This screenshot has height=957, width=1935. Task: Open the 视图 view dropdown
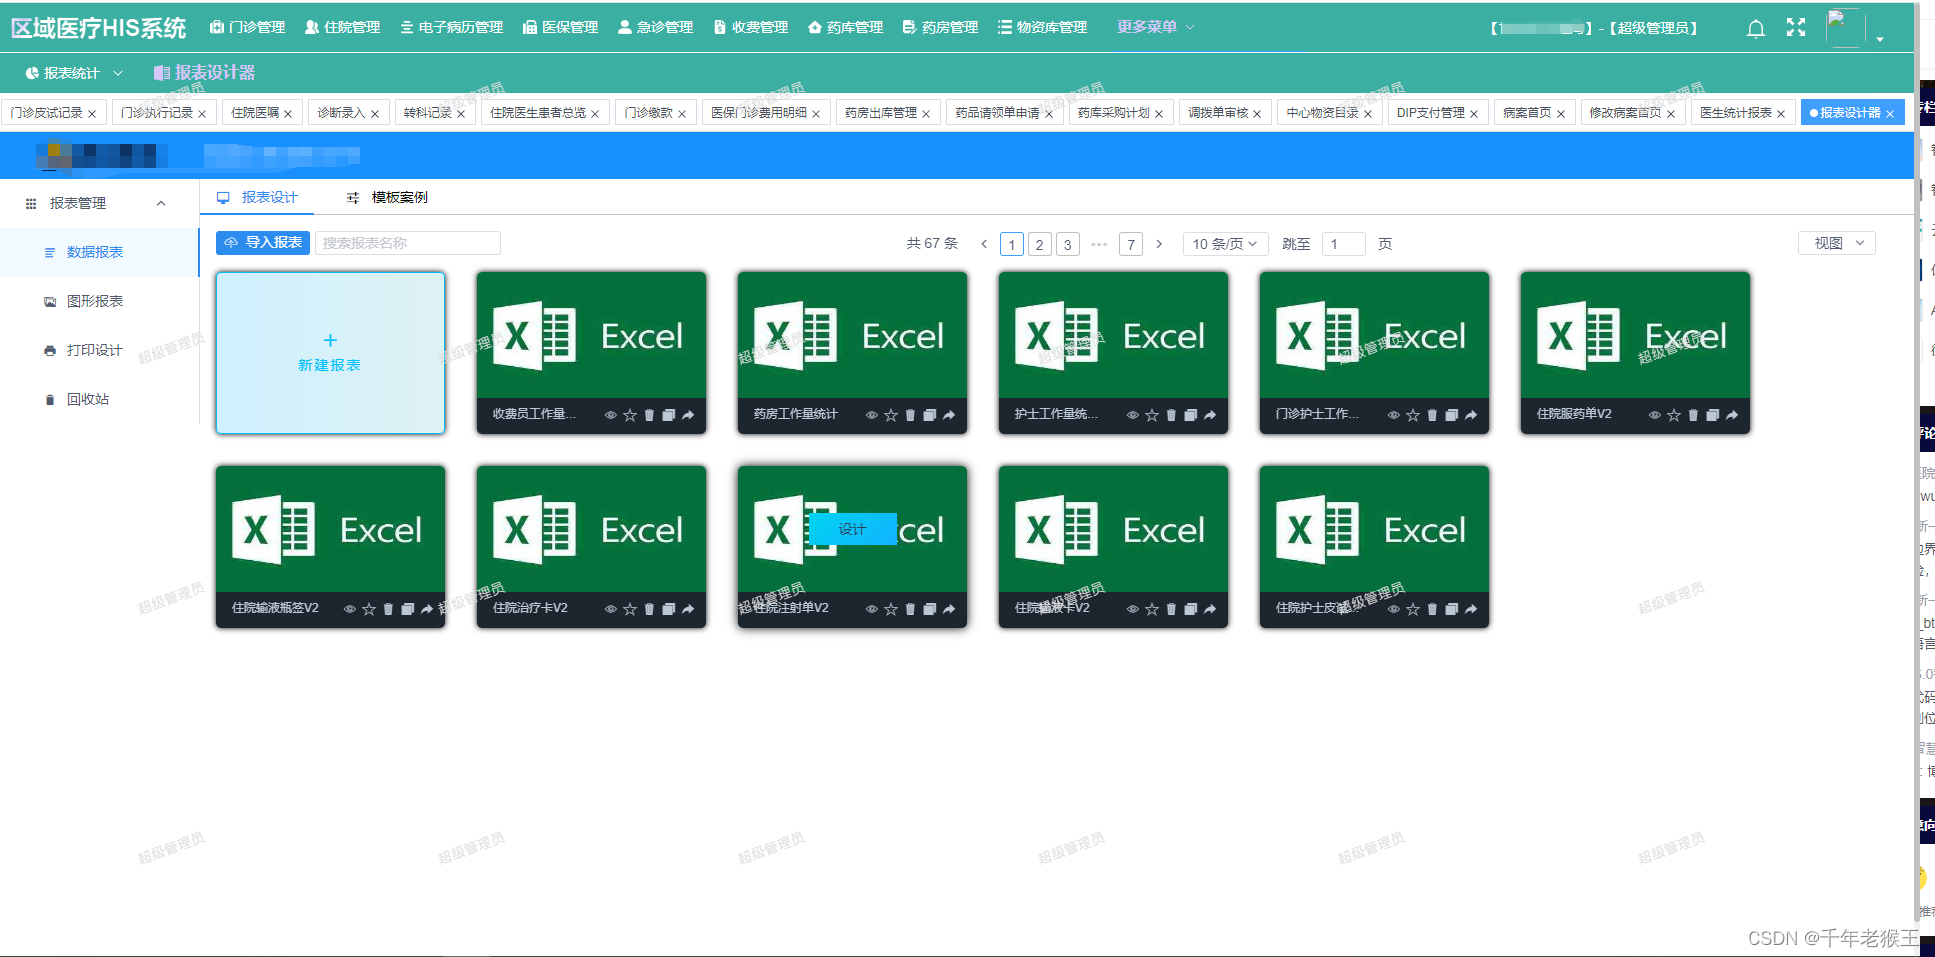point(1837,243)
